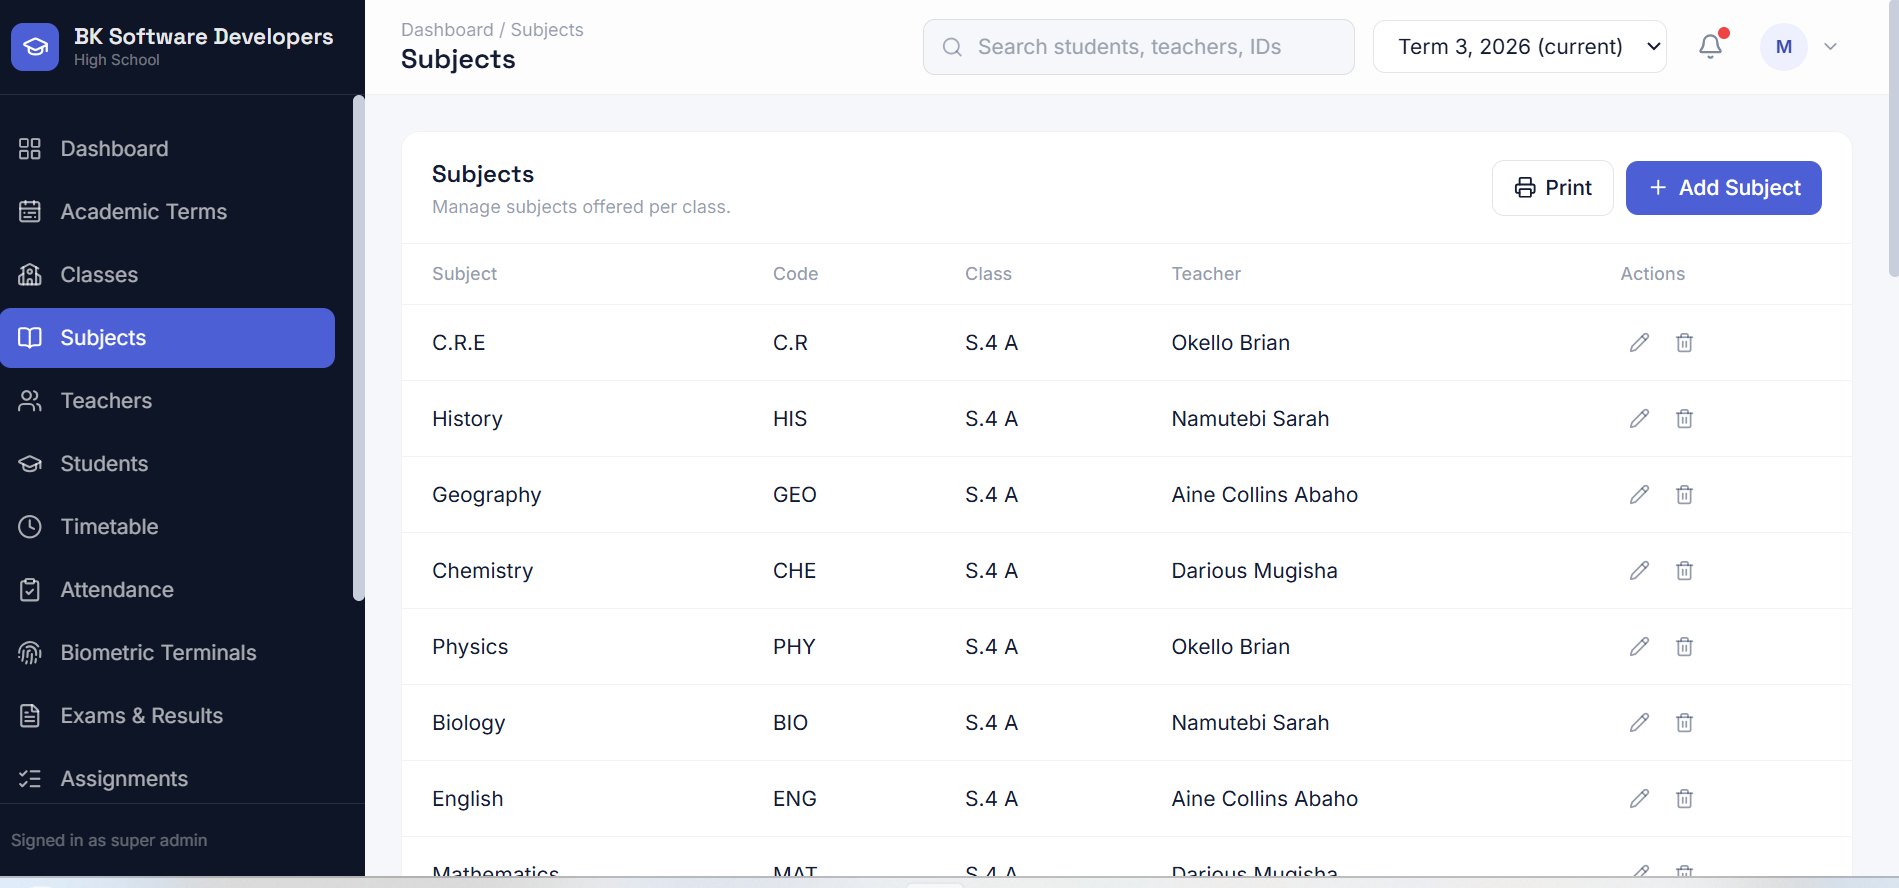Screen dimensions: 1899x888
Task: Edit the Physics subject row
Action: click(1639, 647)
